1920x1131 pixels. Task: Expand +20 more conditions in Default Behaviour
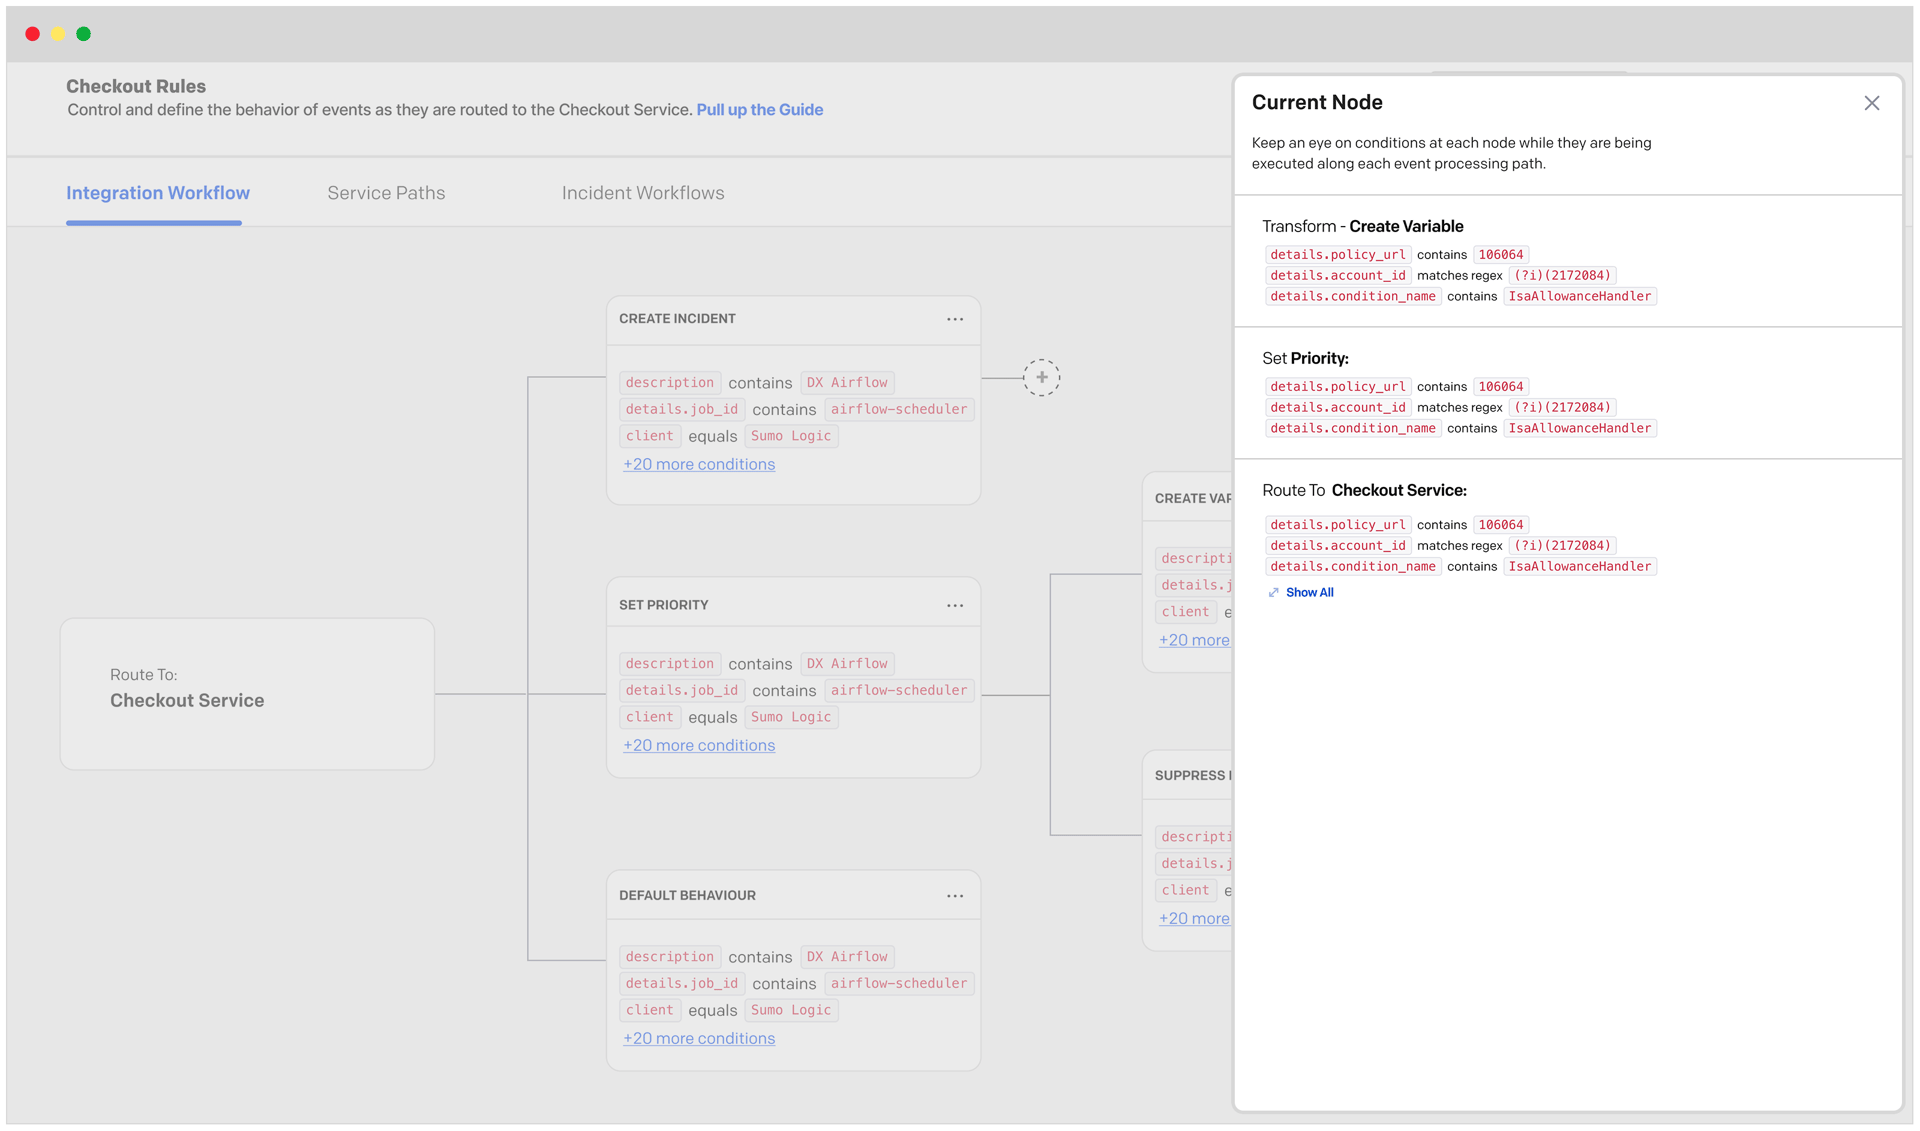pos(698,1038)
